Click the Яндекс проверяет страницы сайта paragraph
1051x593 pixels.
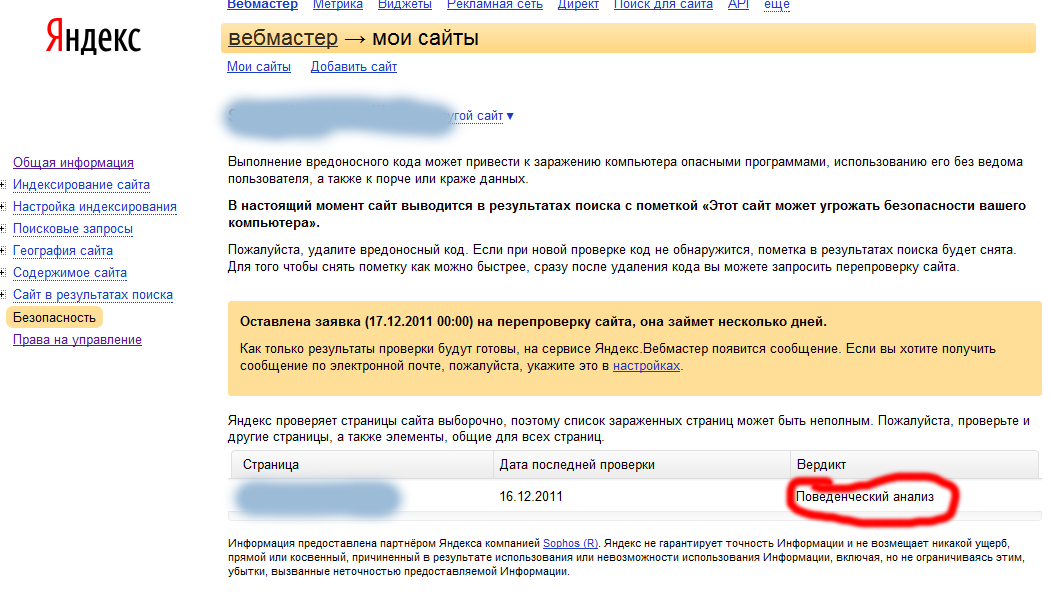[x=629, y=429]
